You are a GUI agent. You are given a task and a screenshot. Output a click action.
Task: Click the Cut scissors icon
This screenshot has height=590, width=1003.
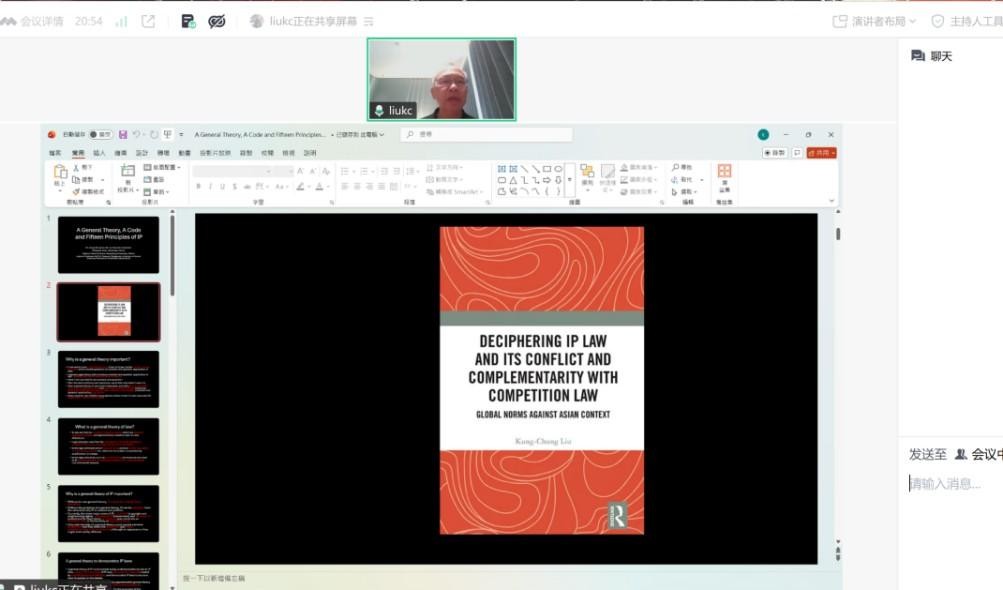(x=76, y=167)
